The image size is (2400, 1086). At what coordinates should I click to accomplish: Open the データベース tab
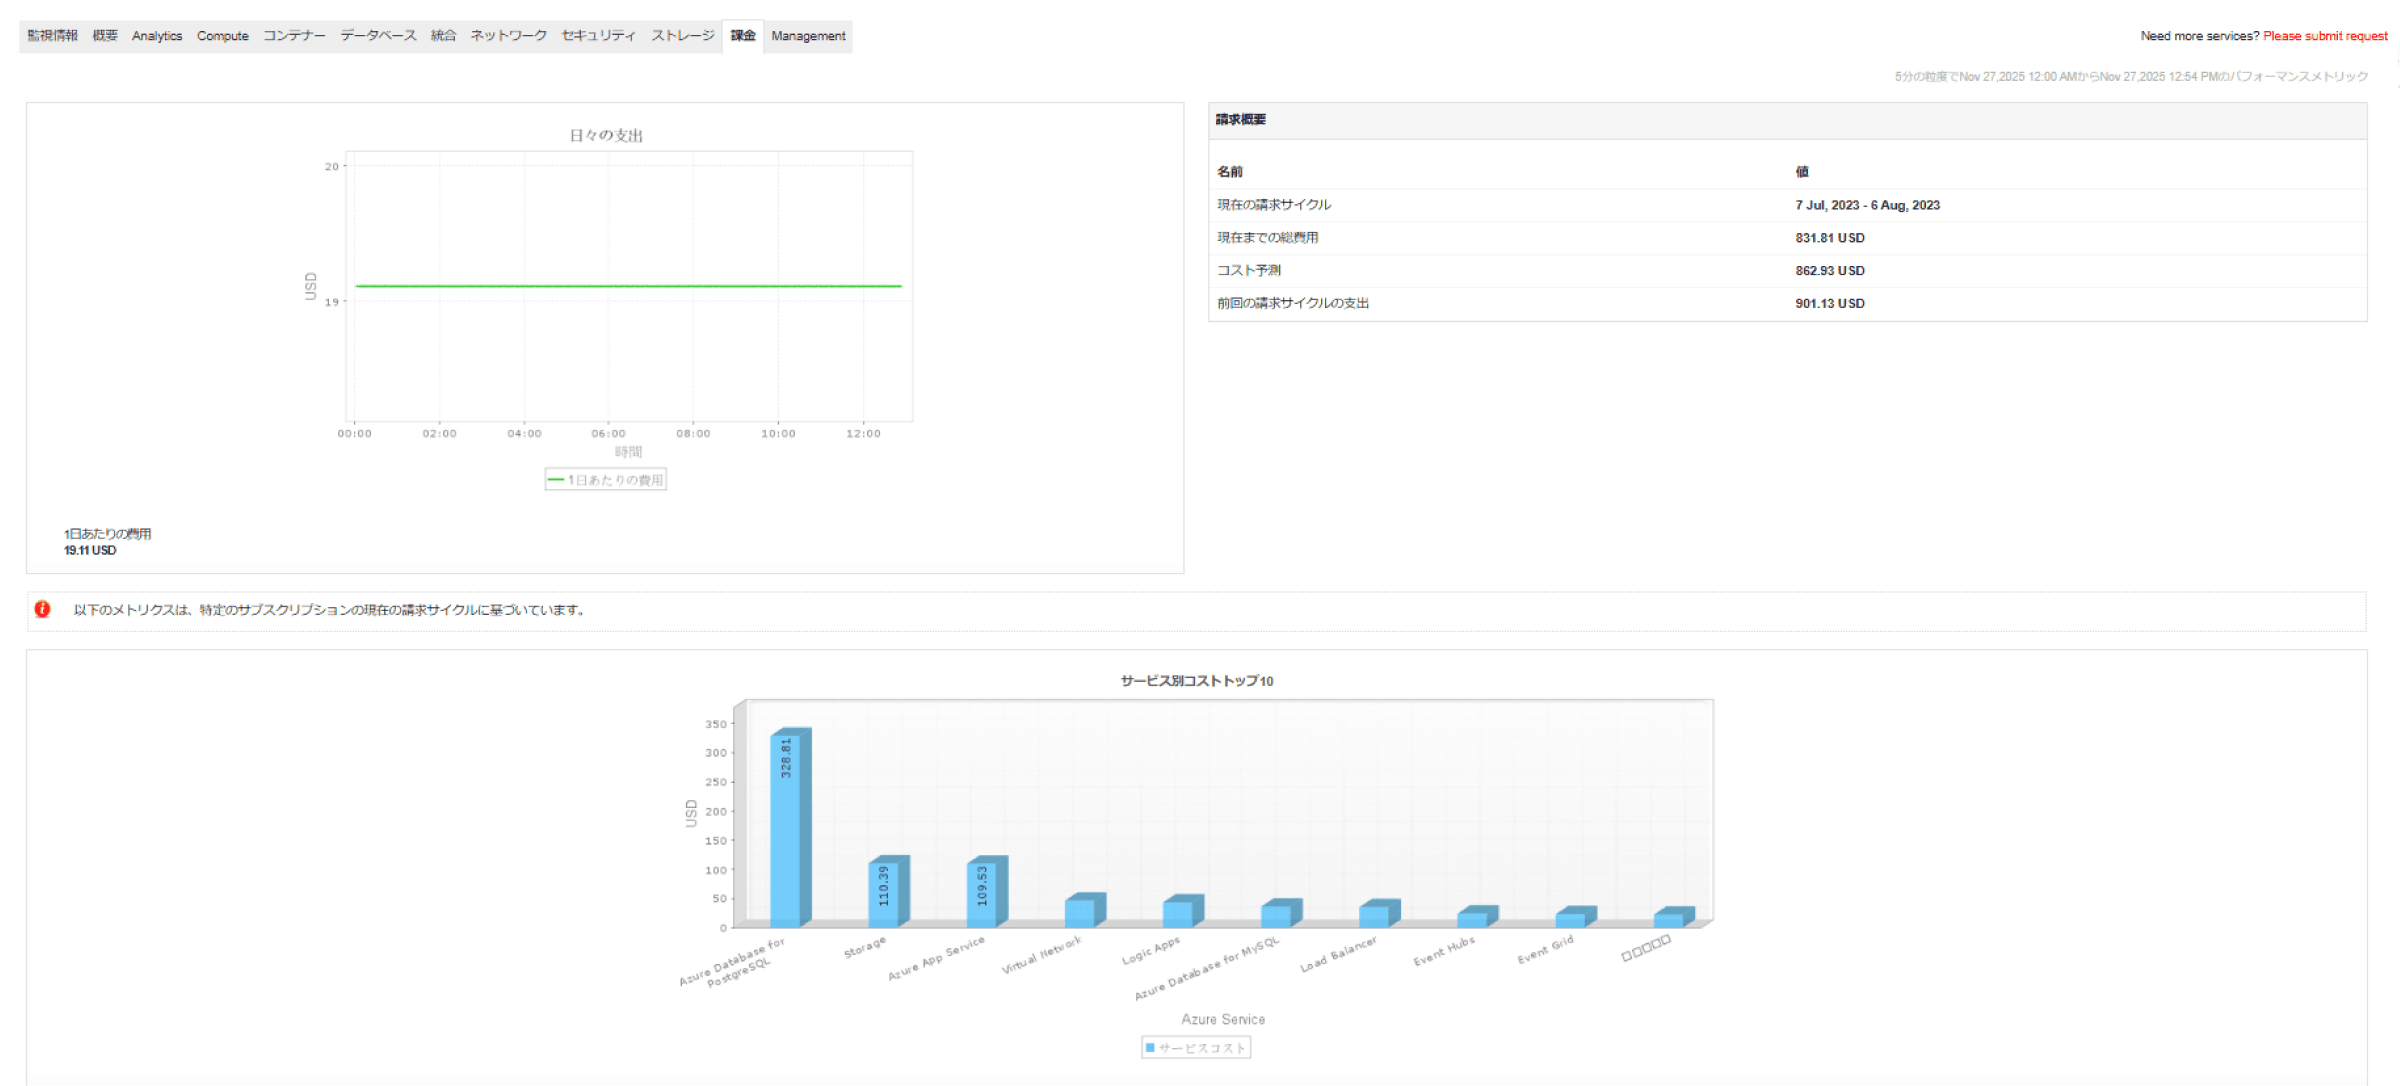378,36
